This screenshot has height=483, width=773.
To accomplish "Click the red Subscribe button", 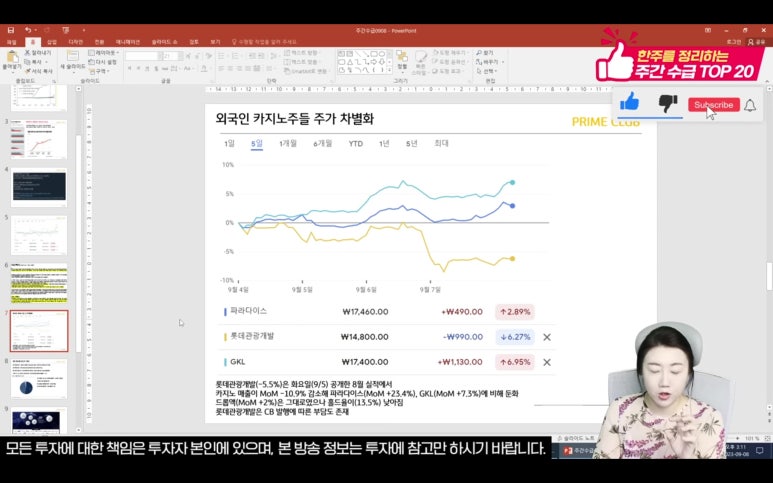I will pos(713,104).
